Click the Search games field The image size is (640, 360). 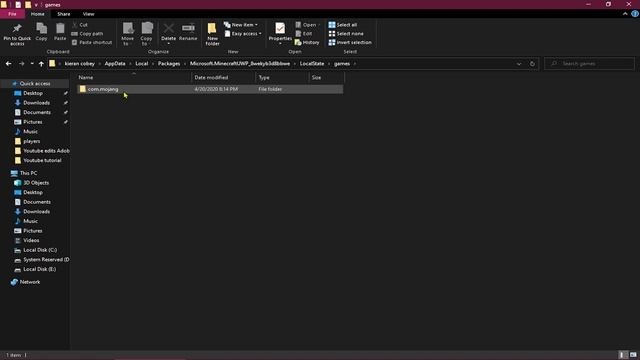(x=589, y=64)
